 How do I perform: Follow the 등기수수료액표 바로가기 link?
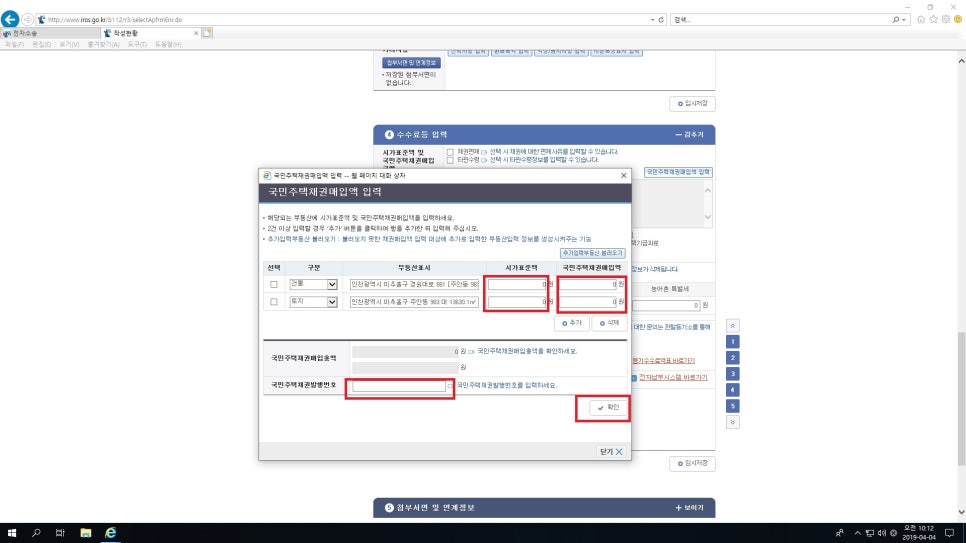tap(664, 361)
